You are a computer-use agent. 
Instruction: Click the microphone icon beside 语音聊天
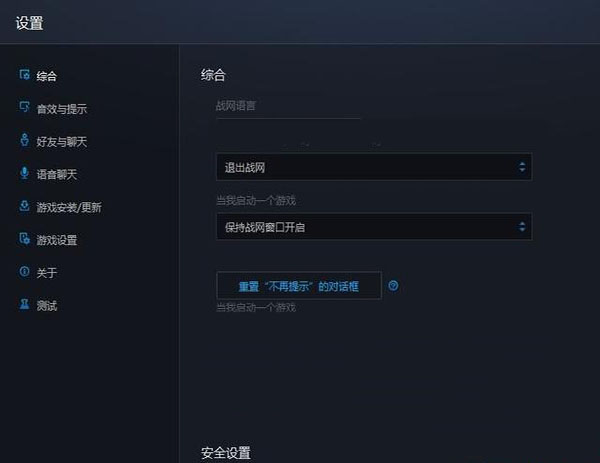click(x=24, y=173)
